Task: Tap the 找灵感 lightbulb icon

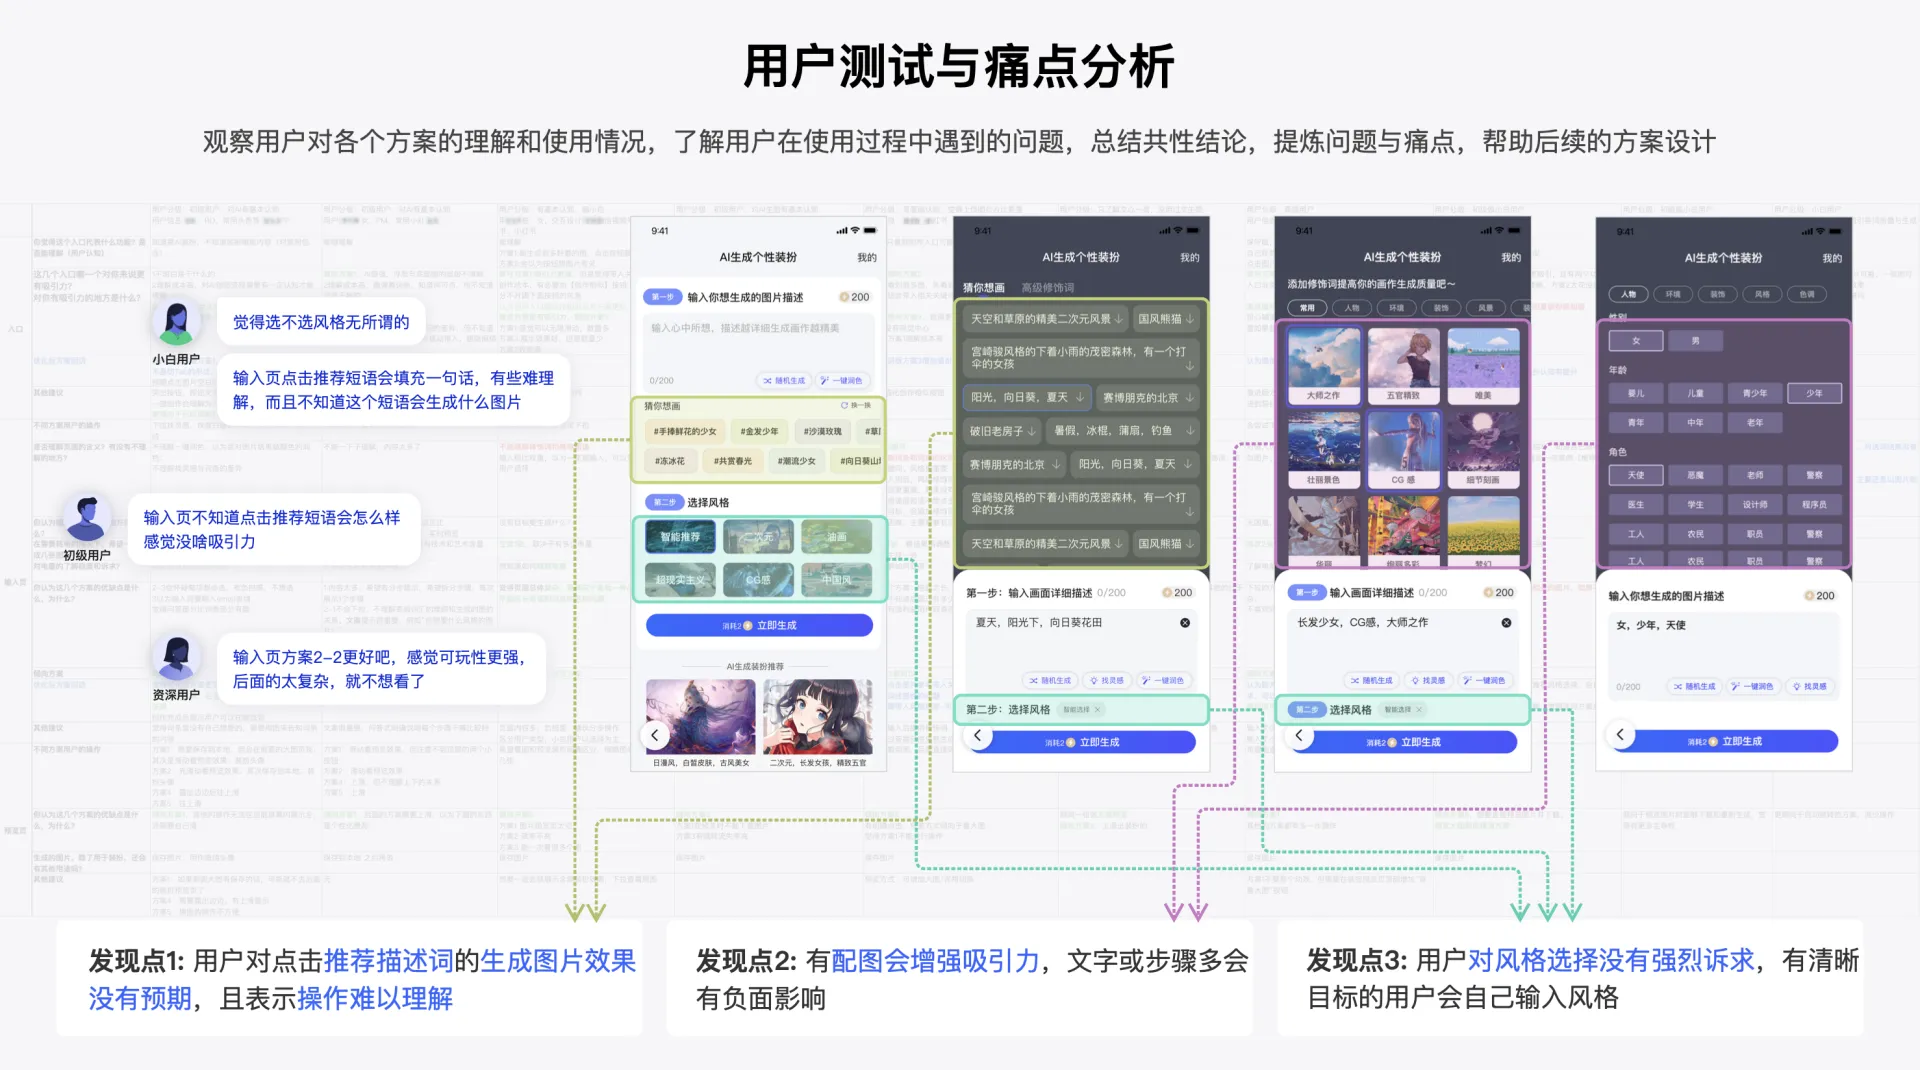Action: [x=1094, y=680]
